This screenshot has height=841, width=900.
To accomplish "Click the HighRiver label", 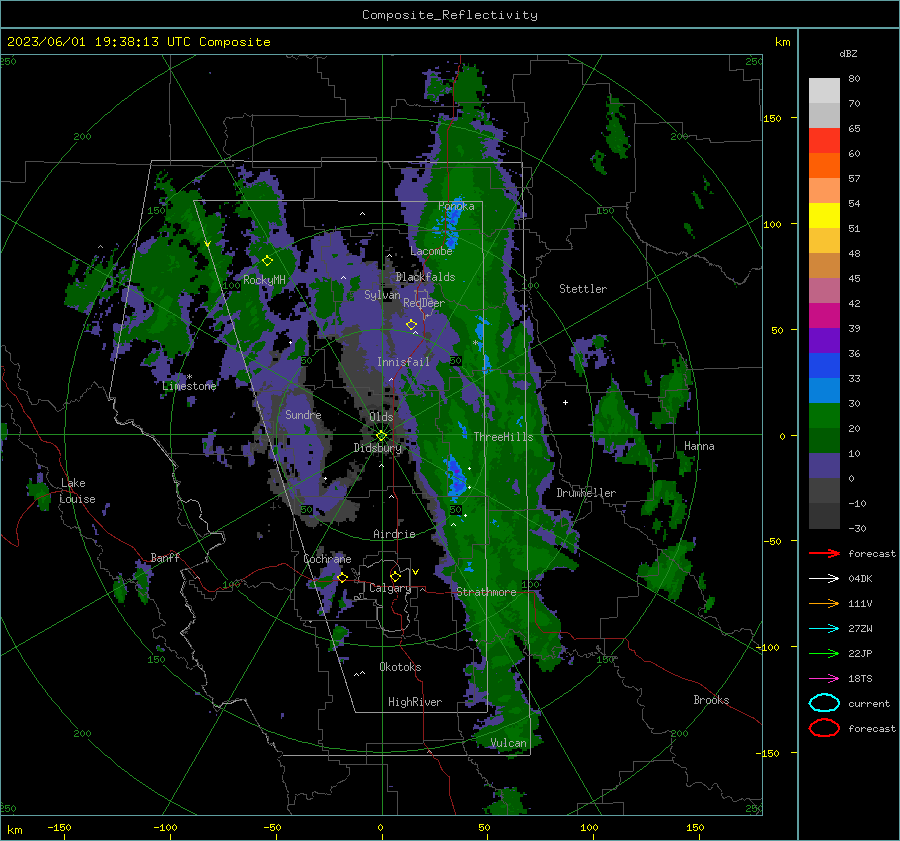I will [x=415, y=702].
